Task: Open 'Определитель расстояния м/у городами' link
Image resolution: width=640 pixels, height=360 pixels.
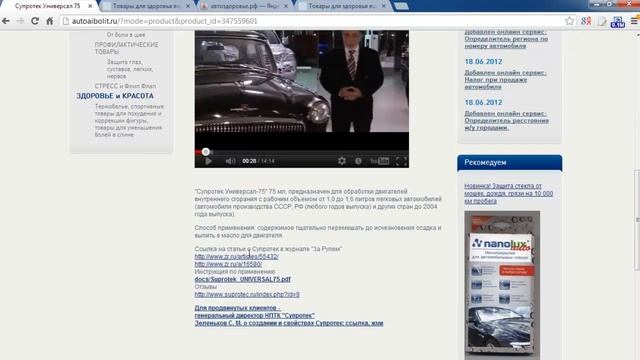Action: tap(507, 120)
